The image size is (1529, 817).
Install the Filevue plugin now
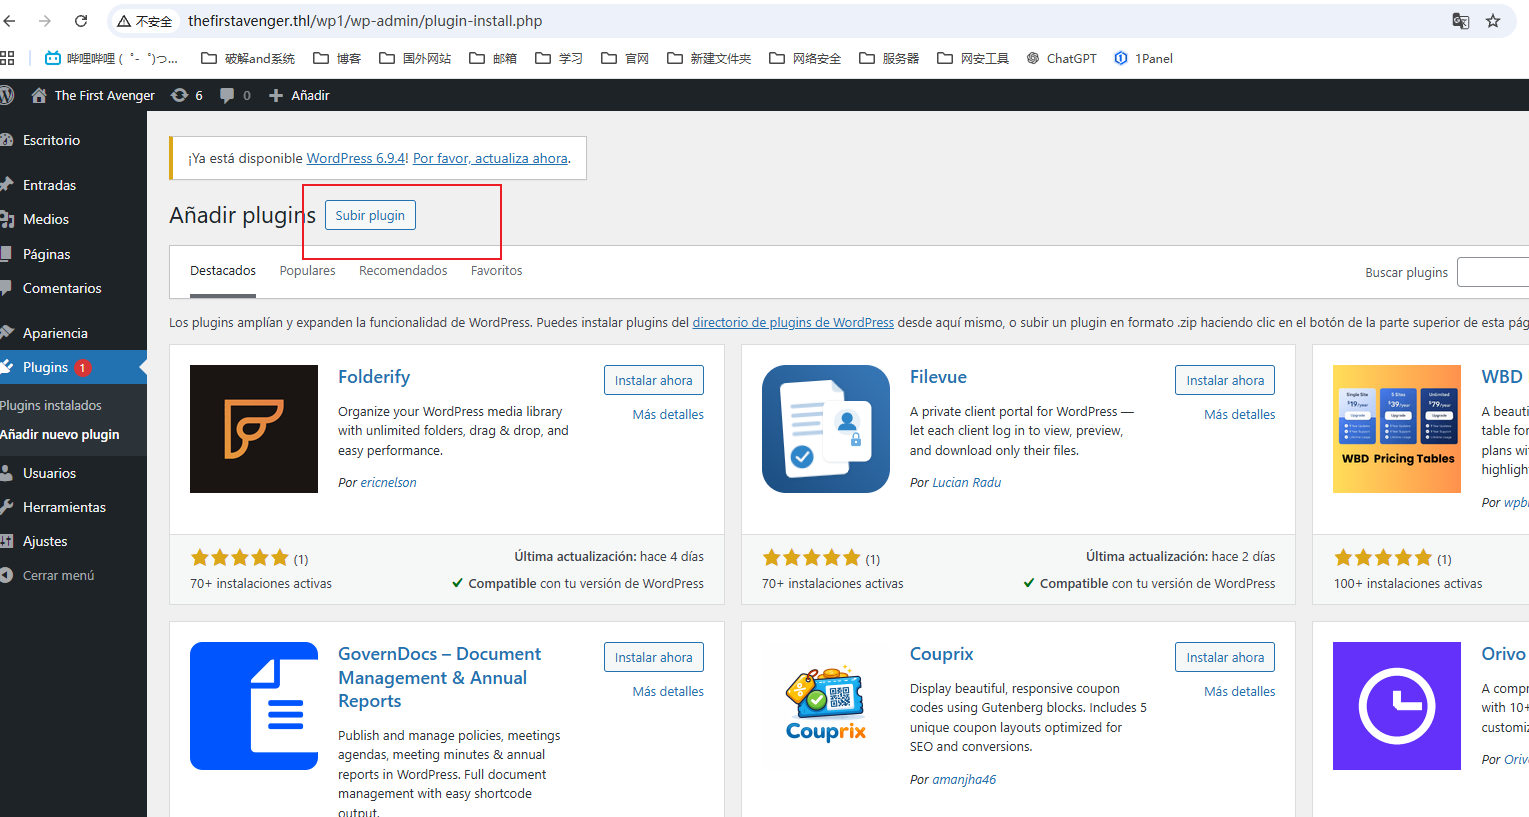click(x=1225, y=380)
